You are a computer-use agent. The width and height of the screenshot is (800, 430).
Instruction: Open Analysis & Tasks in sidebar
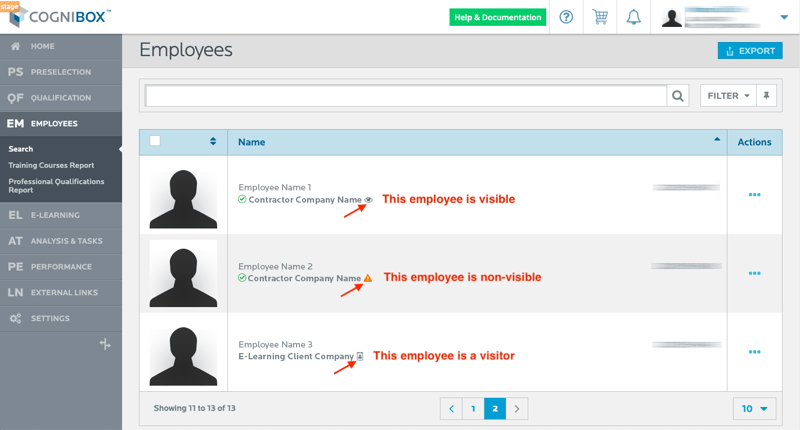pos(61,241)
